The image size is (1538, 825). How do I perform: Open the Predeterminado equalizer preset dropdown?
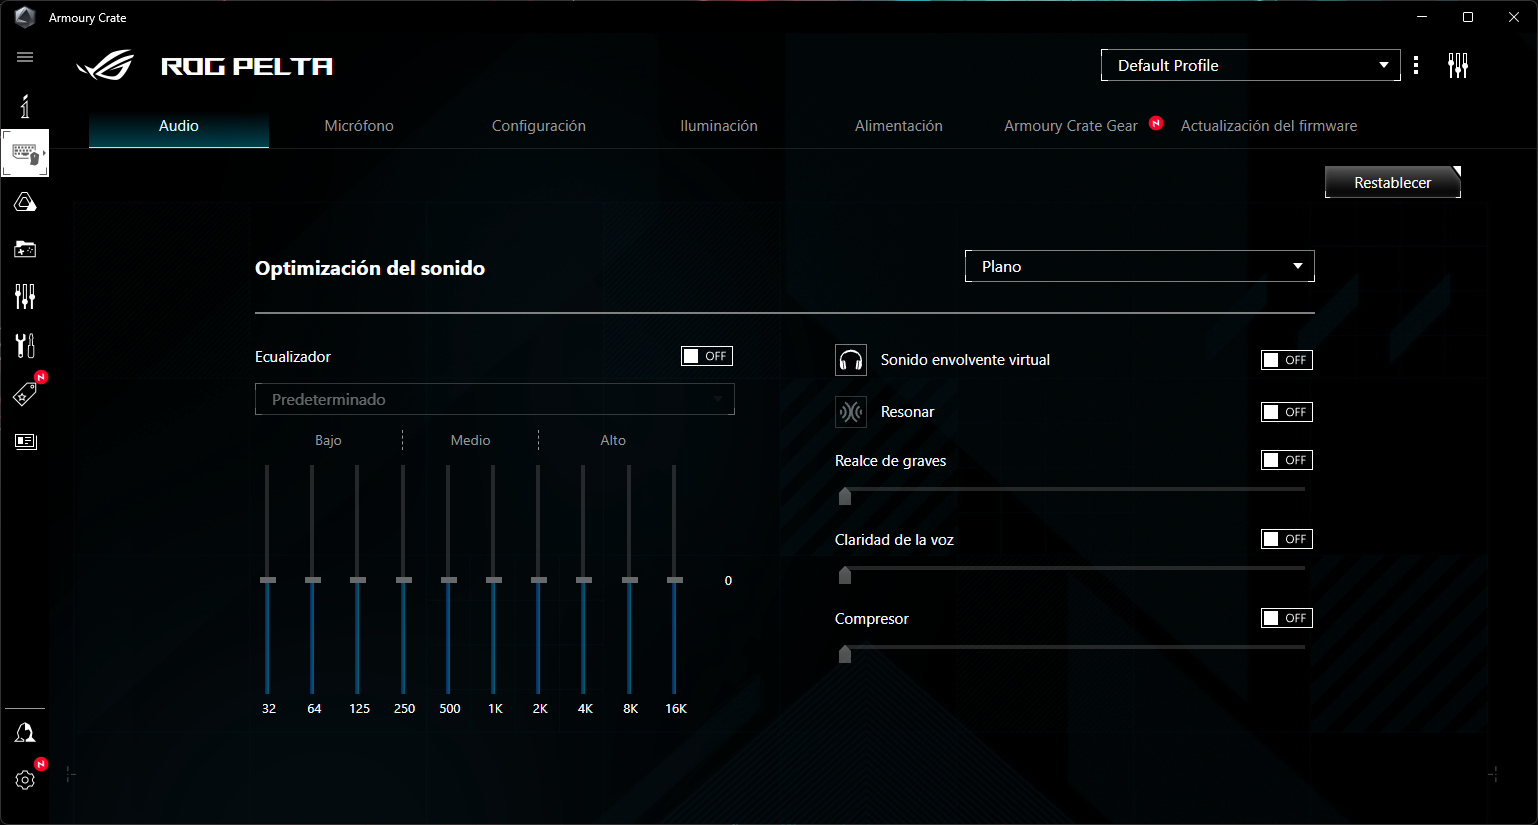(x=495, y=399)
